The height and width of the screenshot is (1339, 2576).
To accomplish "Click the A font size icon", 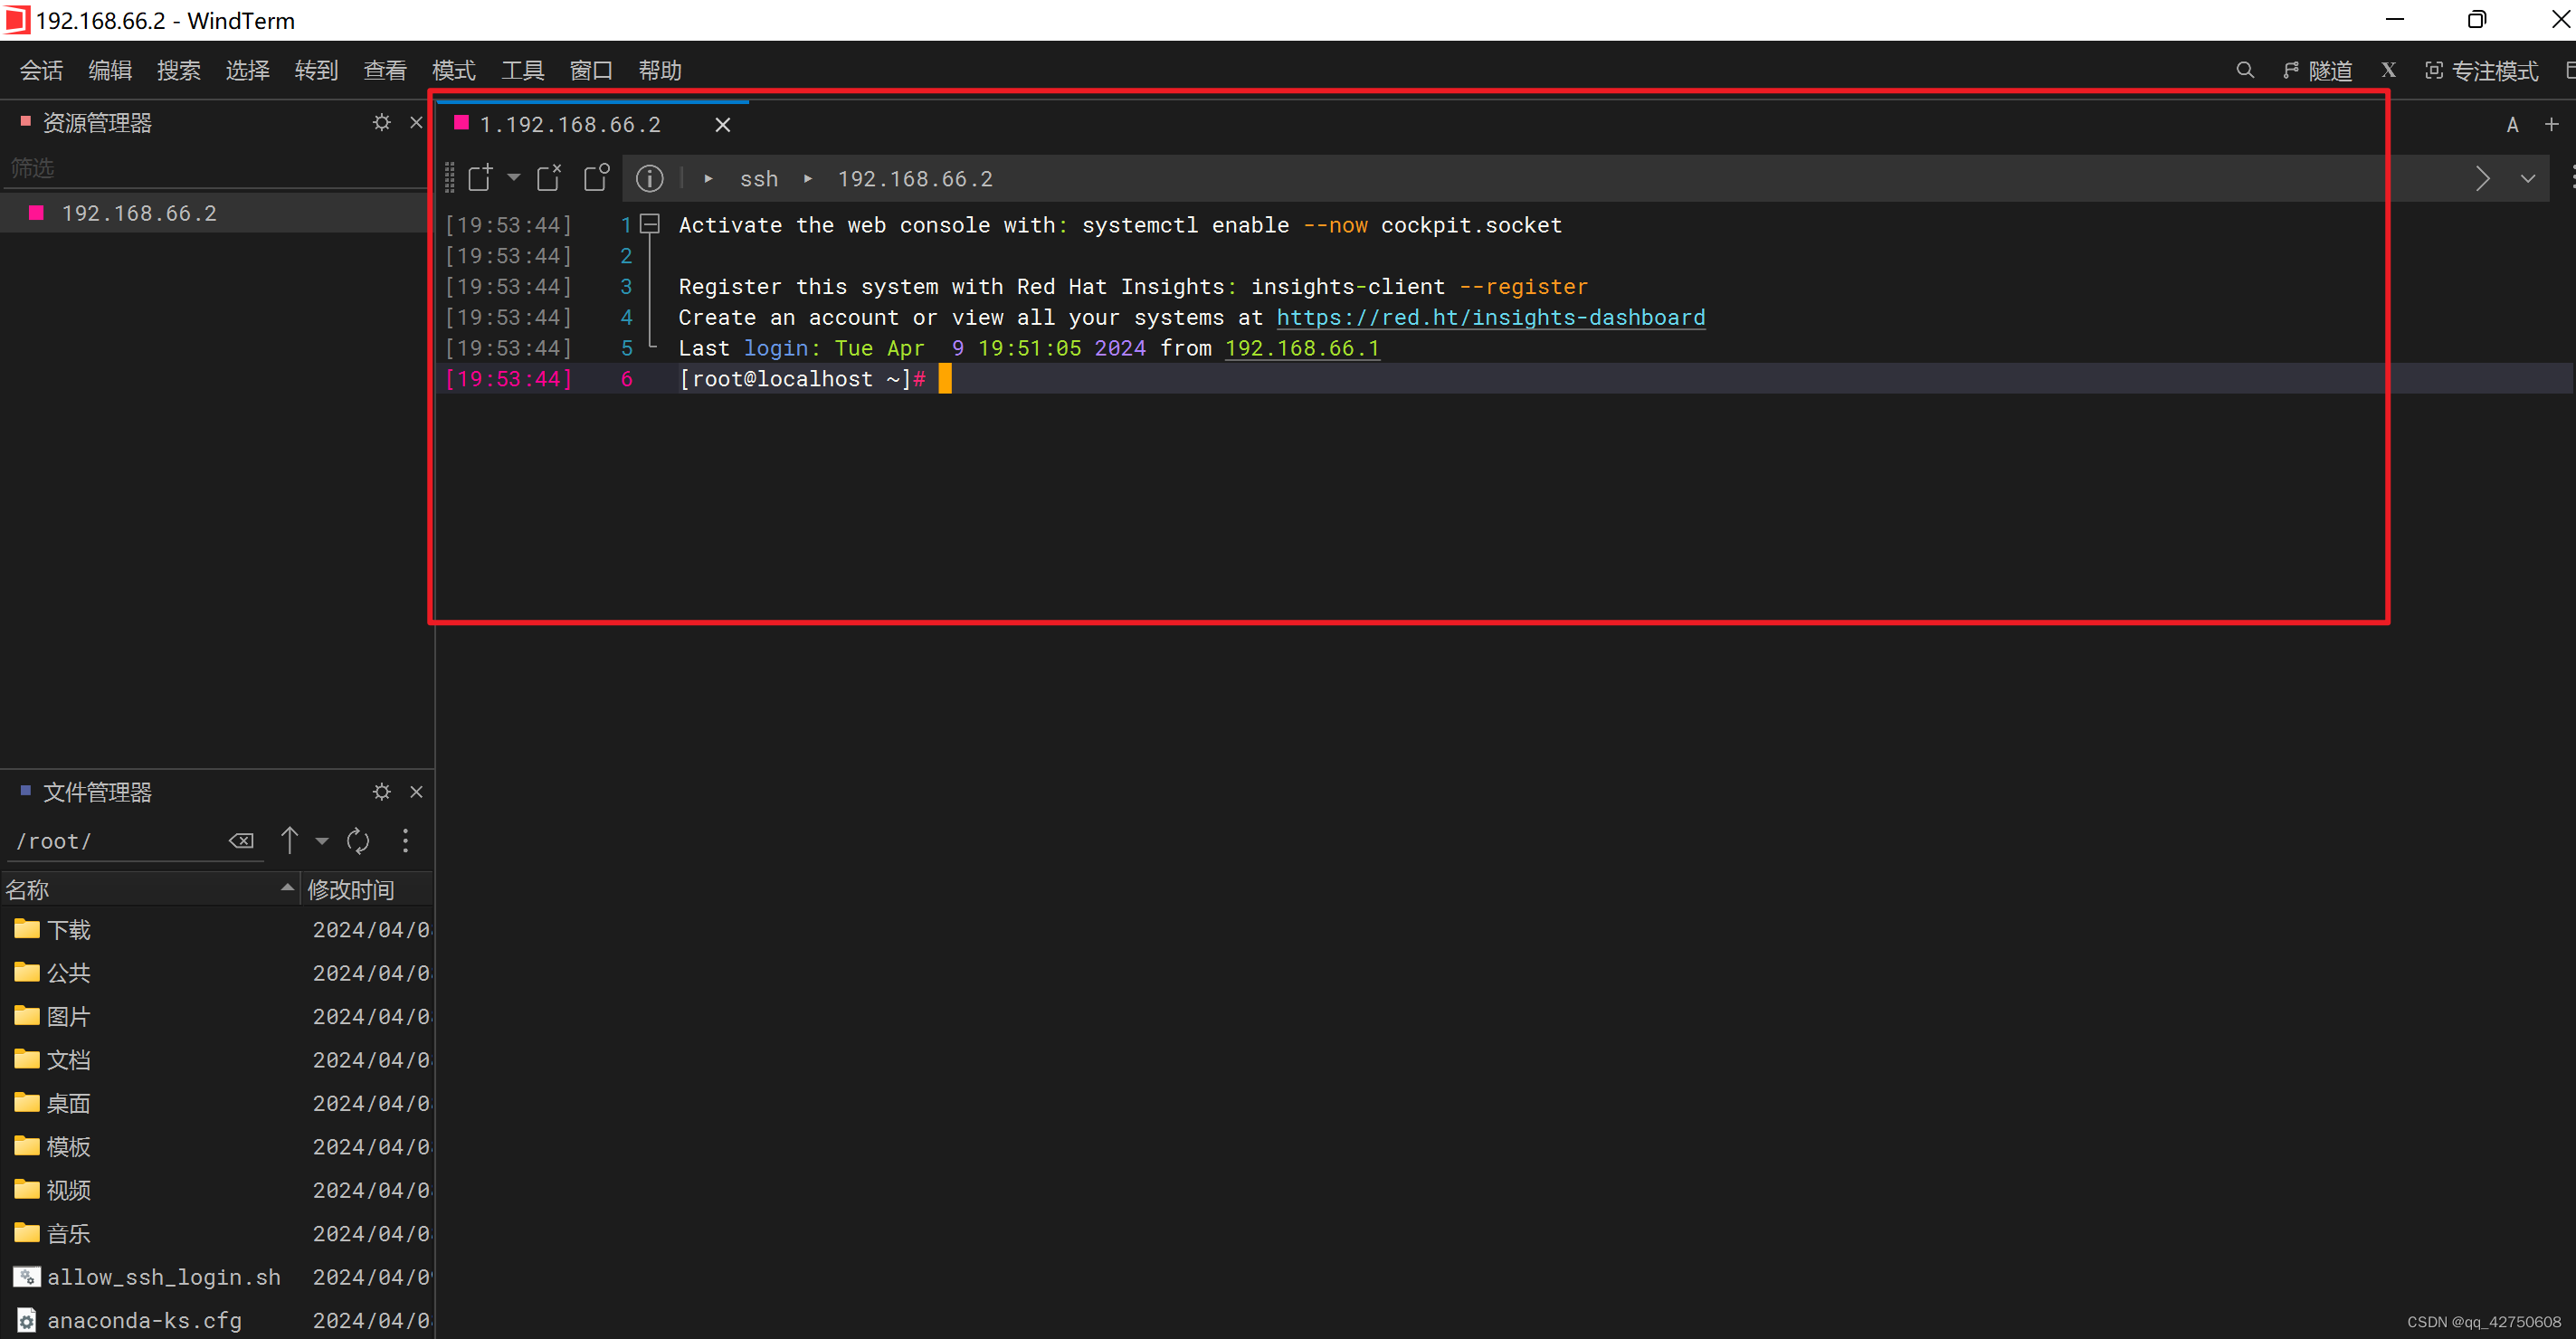I will click(2512, 124).
